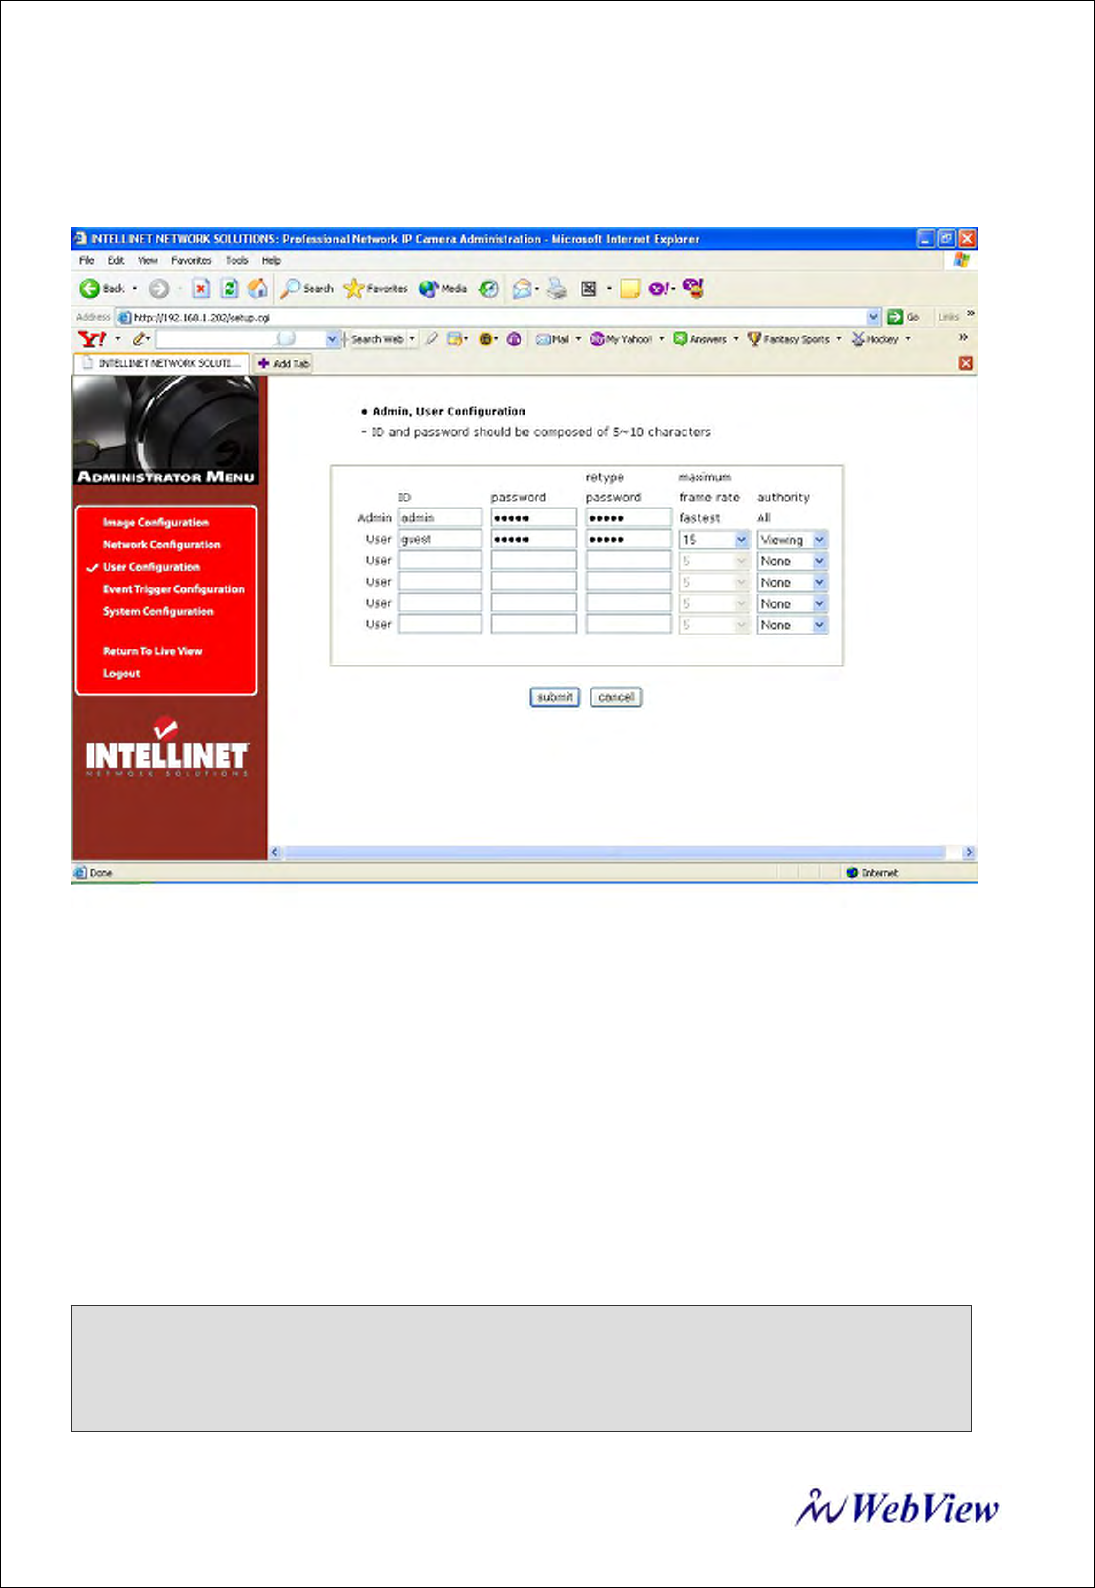Click the Mail envelope toolbar icon
Image resolution: width=1095 pixels, height=1588 pixels.
tap(522, 289)
